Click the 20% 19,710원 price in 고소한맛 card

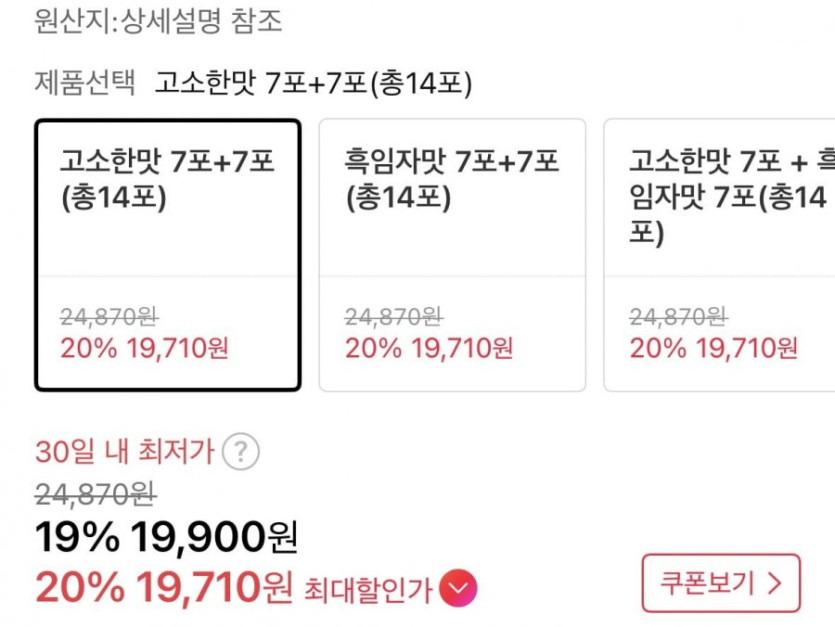tap(145, 348)
